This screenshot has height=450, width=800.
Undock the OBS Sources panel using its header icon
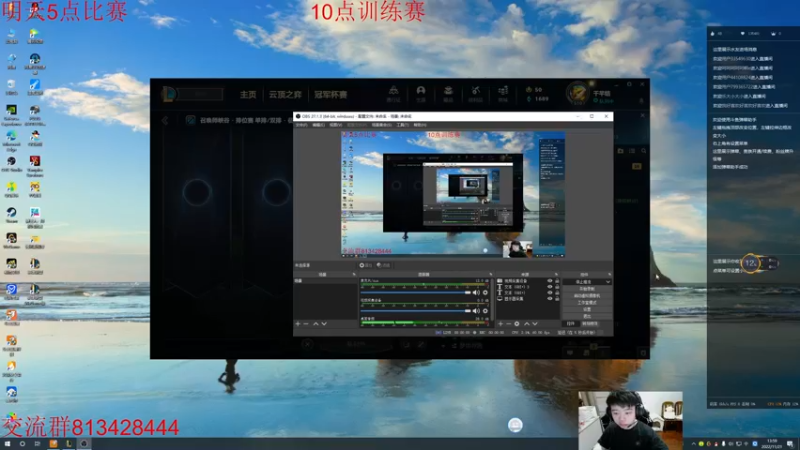pyautogui.click(x=556, y=274)
